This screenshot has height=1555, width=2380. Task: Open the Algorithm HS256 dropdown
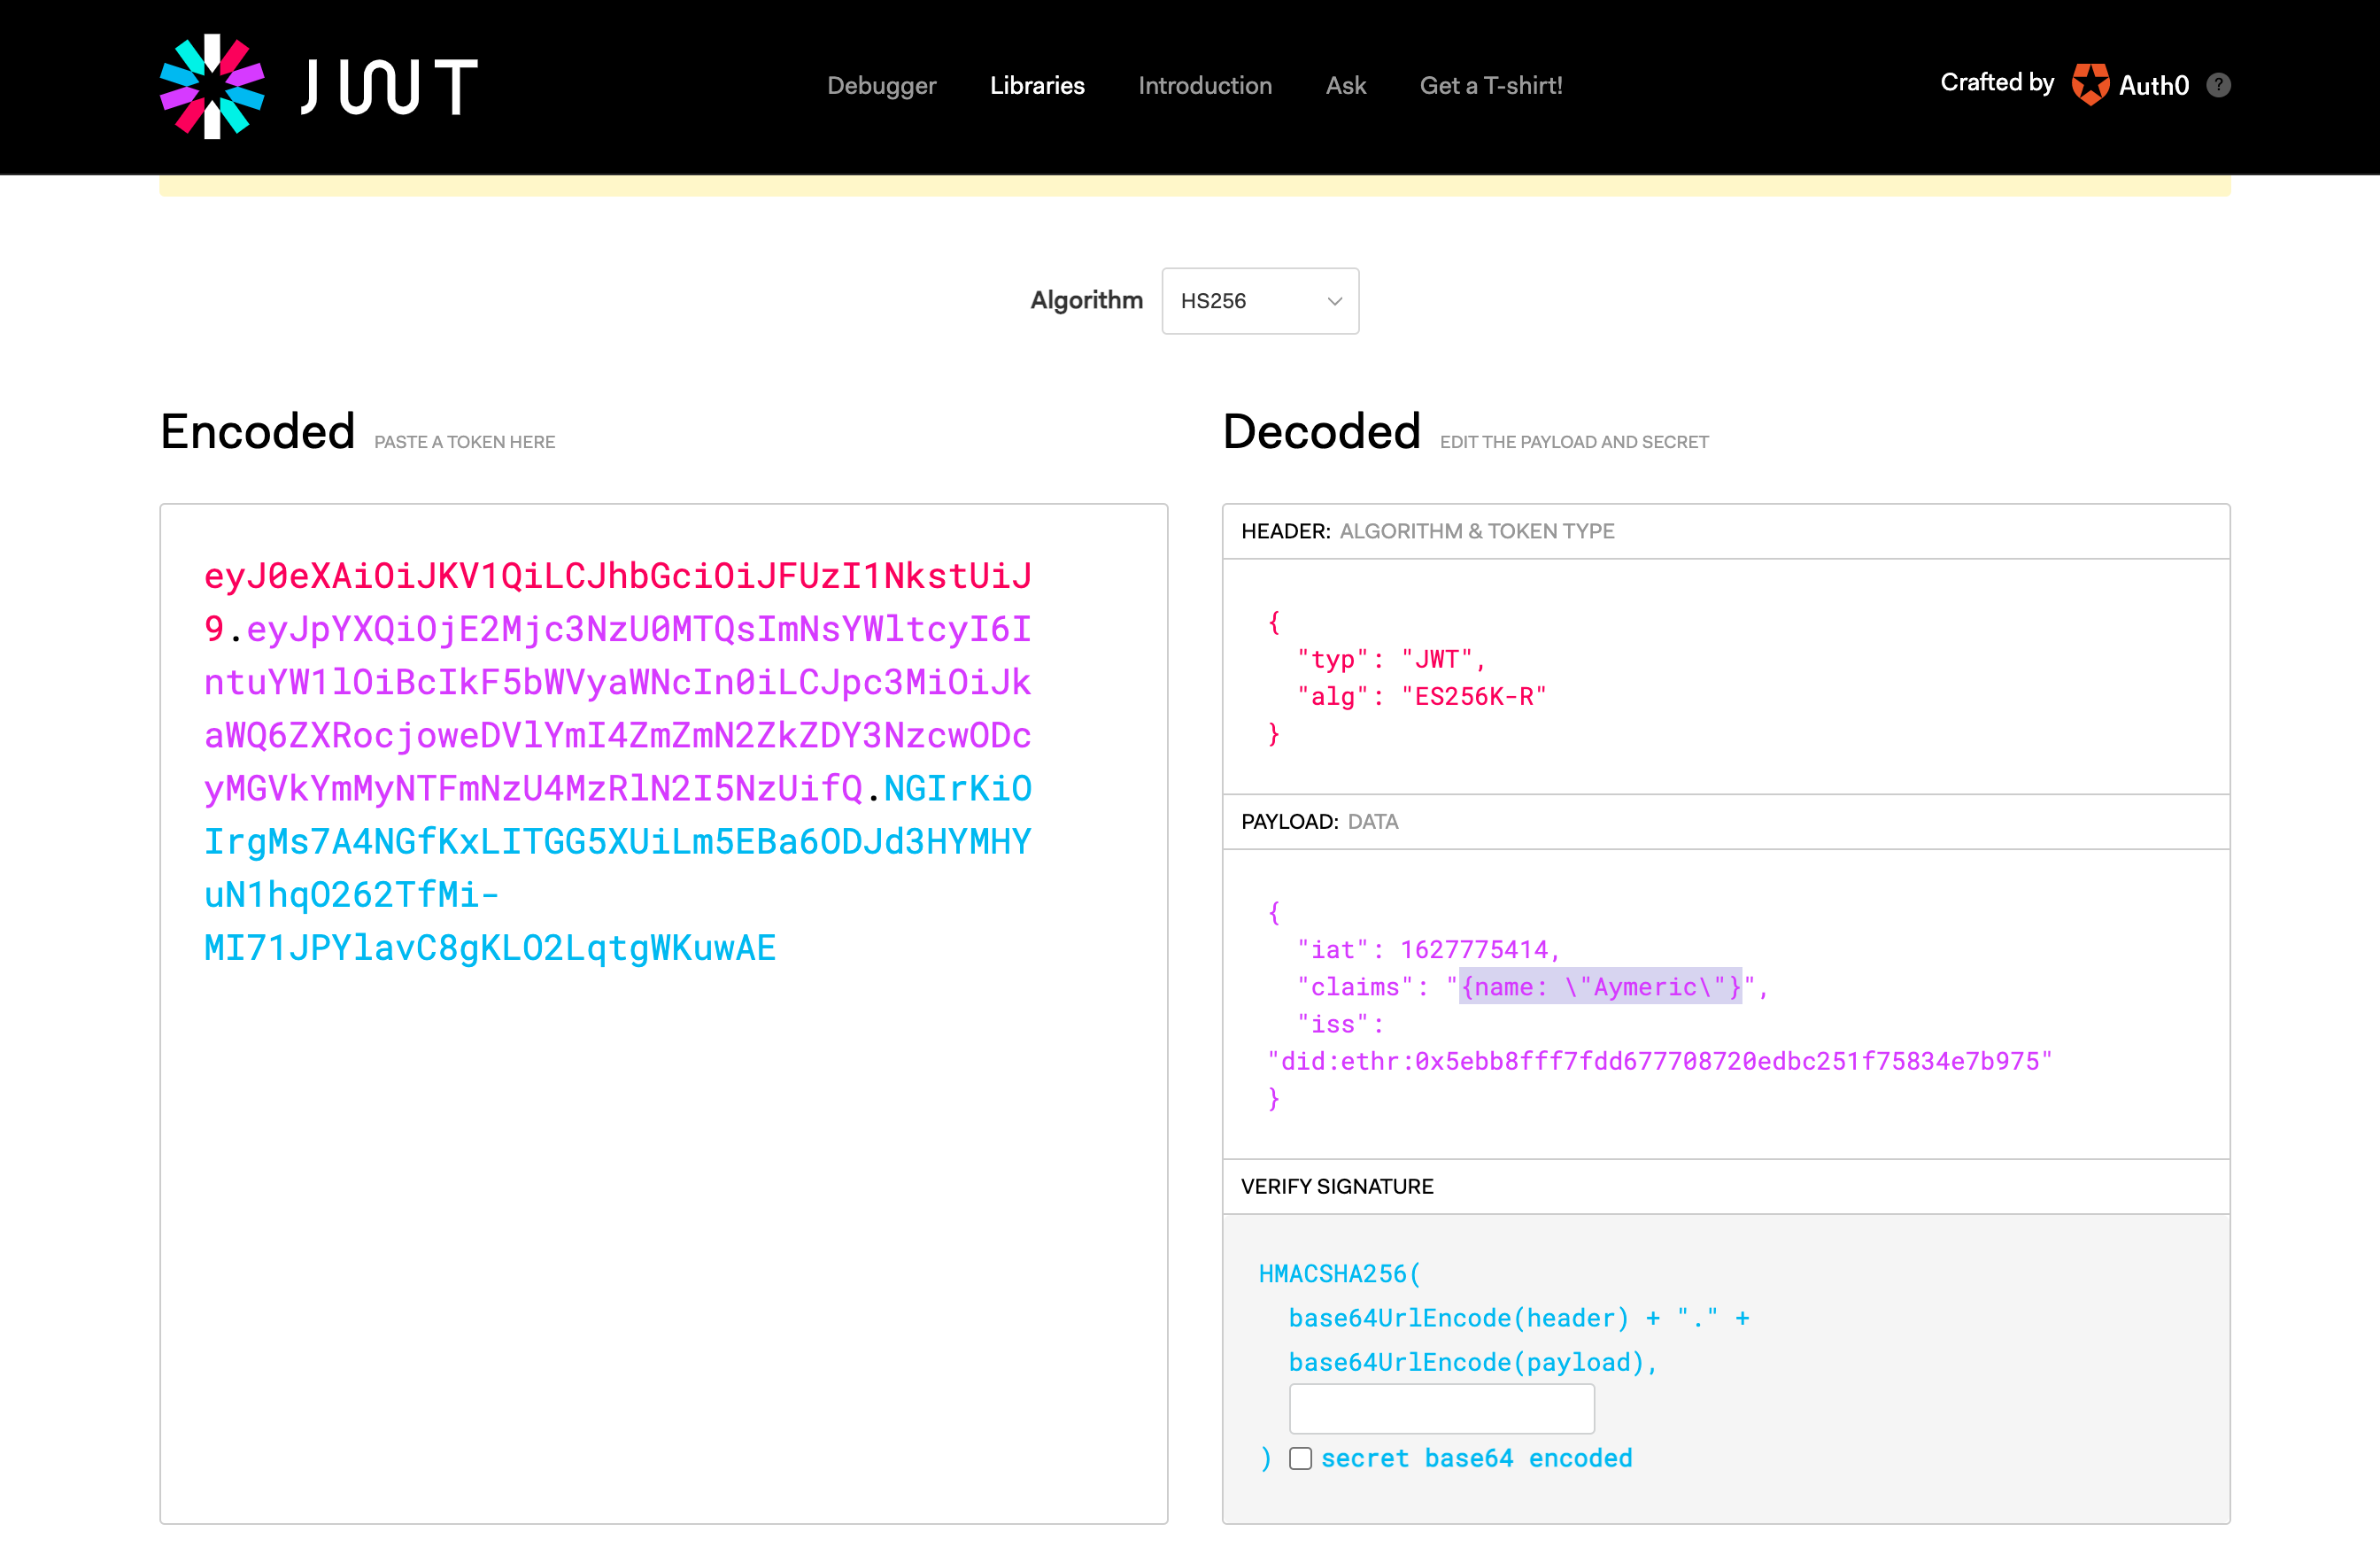point(1259,301)
